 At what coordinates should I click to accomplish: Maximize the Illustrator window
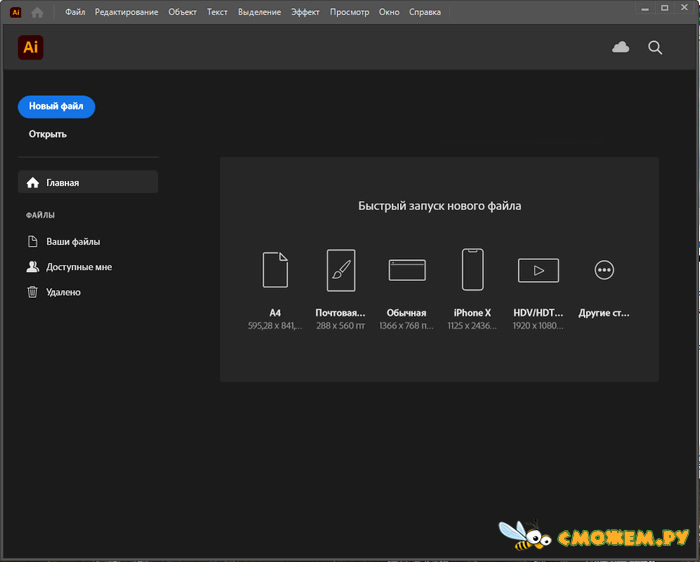pos(664,8)
